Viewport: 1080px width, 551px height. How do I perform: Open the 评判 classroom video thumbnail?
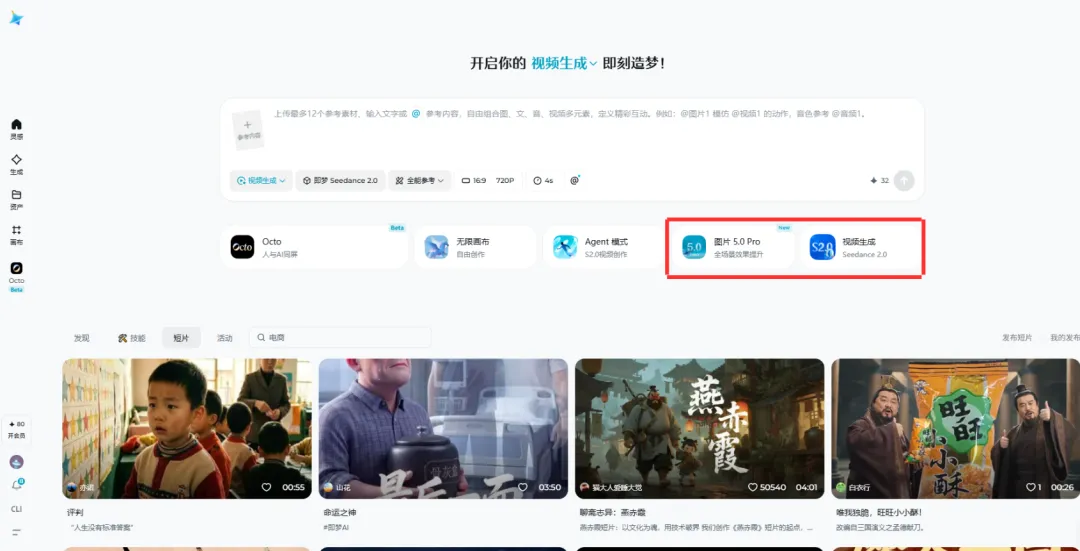click(x=187, y=428)
